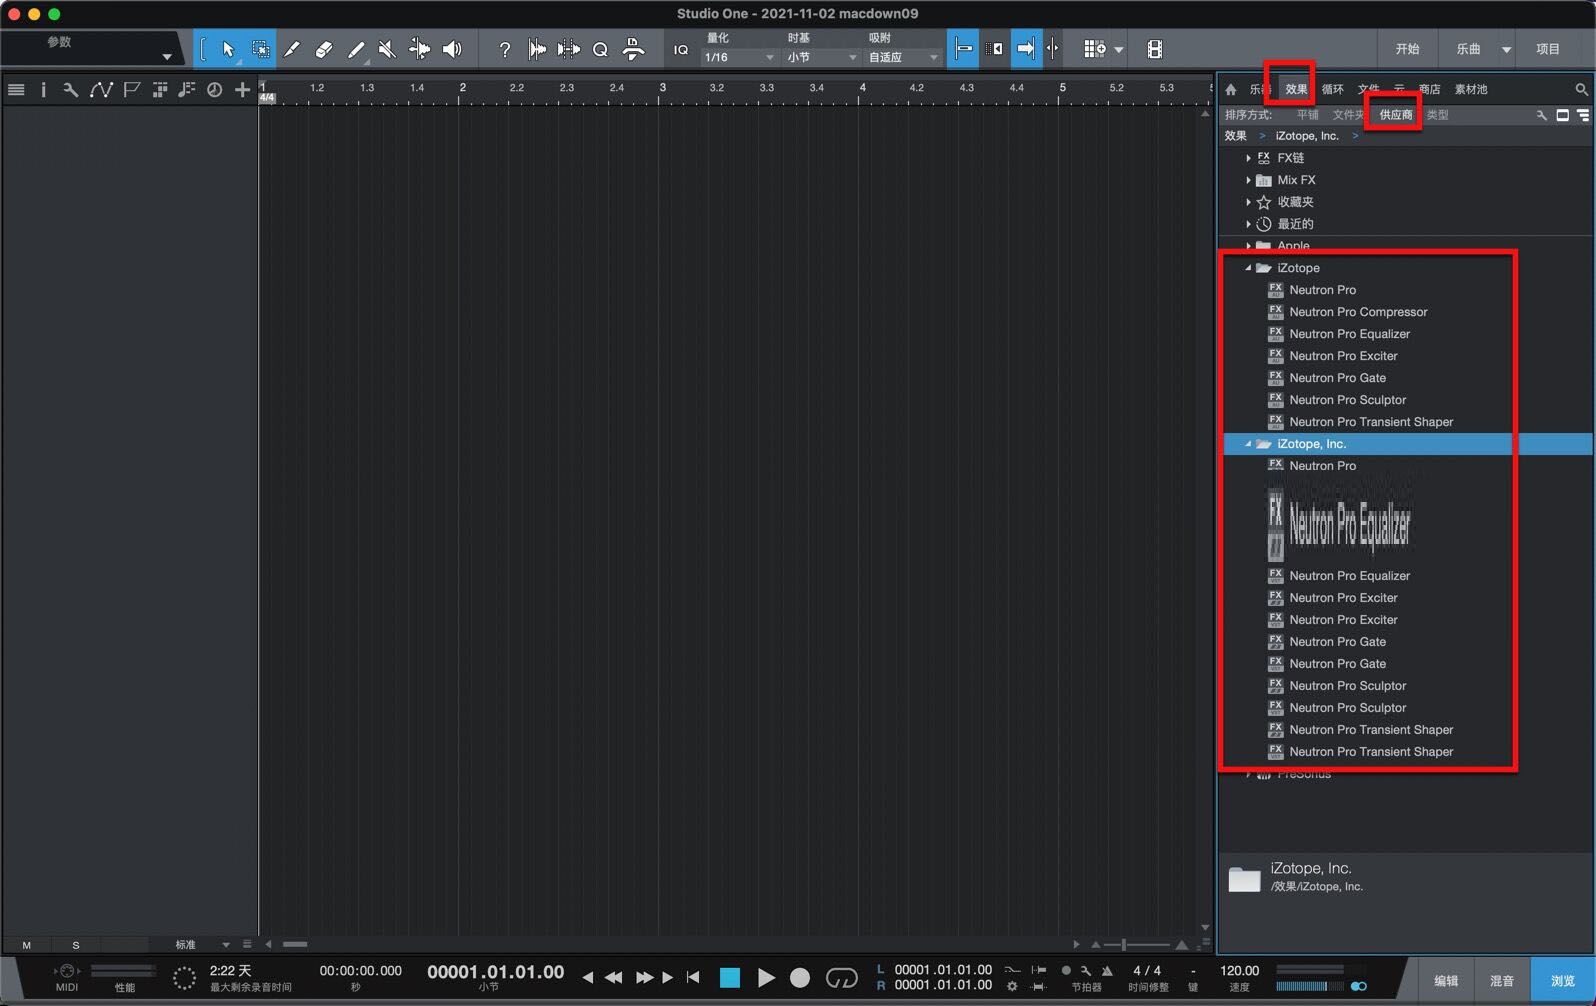Toggle autoscroll arrow button

[x=1026, y=49]
